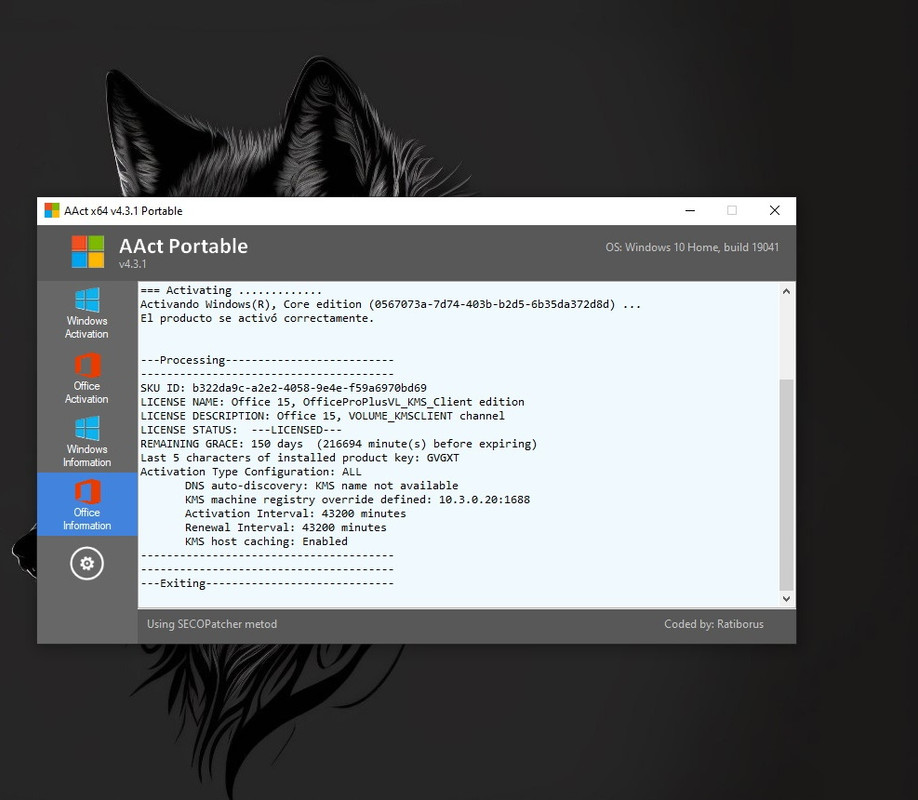The height and width of the screenshot is (800, 918).
Task: Click the log scrollbar up arrow
Action: coord(786,291)
